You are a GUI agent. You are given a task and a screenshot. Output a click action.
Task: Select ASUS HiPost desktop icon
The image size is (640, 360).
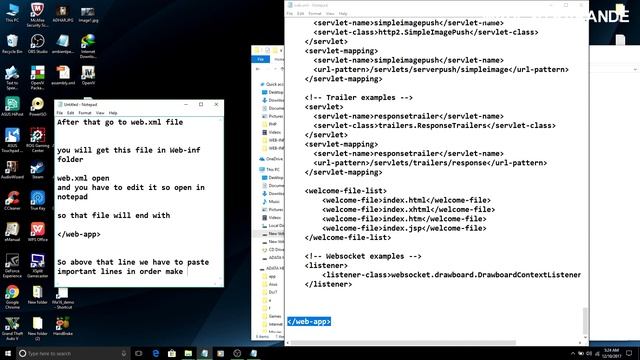point(12,107)
